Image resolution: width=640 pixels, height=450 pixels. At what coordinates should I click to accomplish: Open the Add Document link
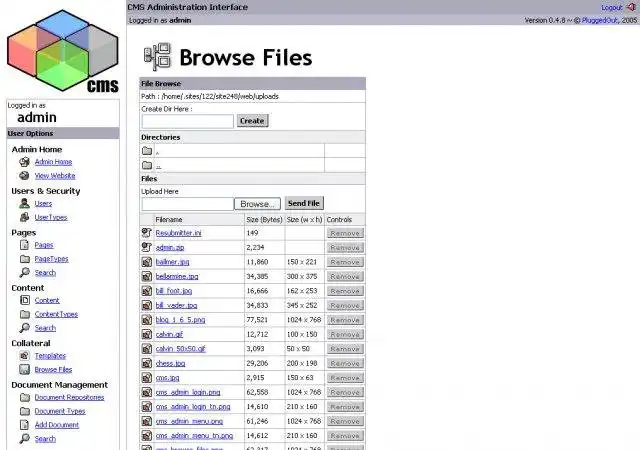[56, 425]
